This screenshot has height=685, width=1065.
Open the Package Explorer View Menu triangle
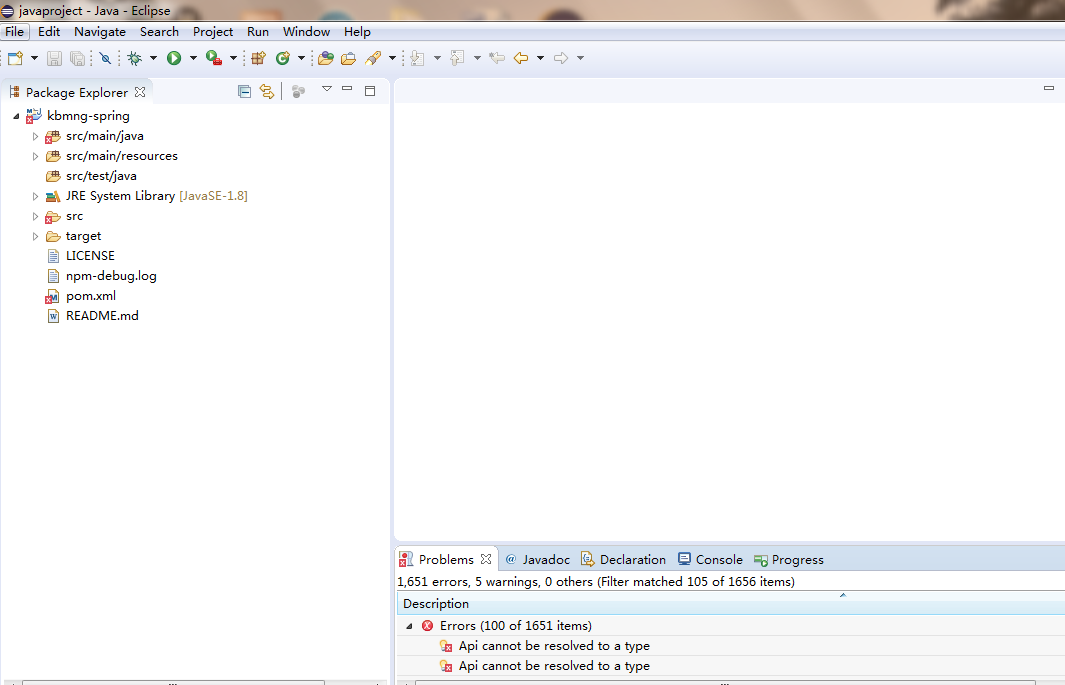coord(327,89)
